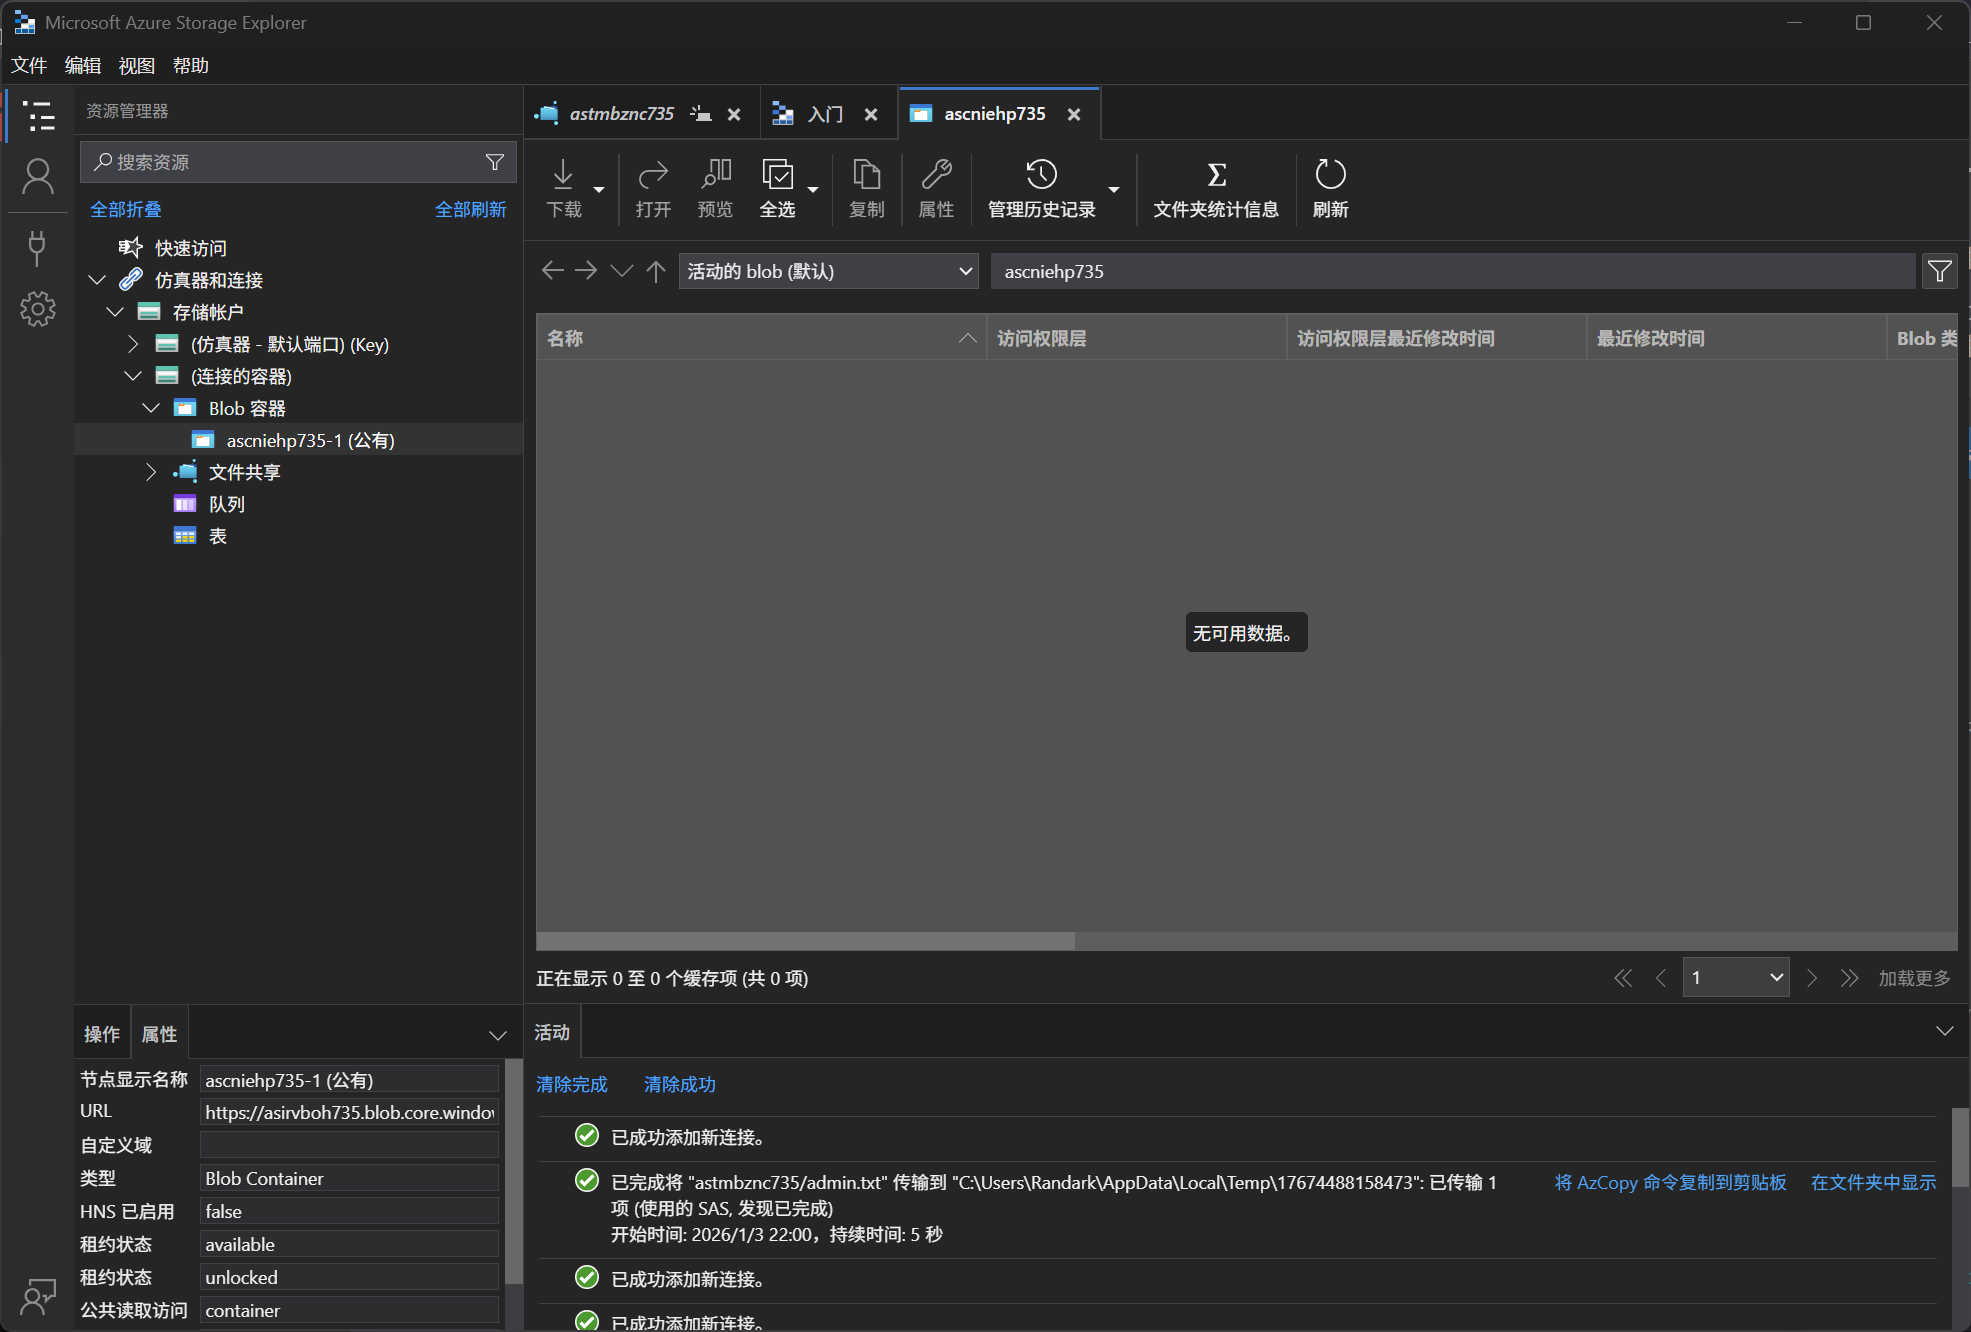Open the active blob view dropdown
This screenshot has height=1332, width=1971.
(x=829, y=271)
